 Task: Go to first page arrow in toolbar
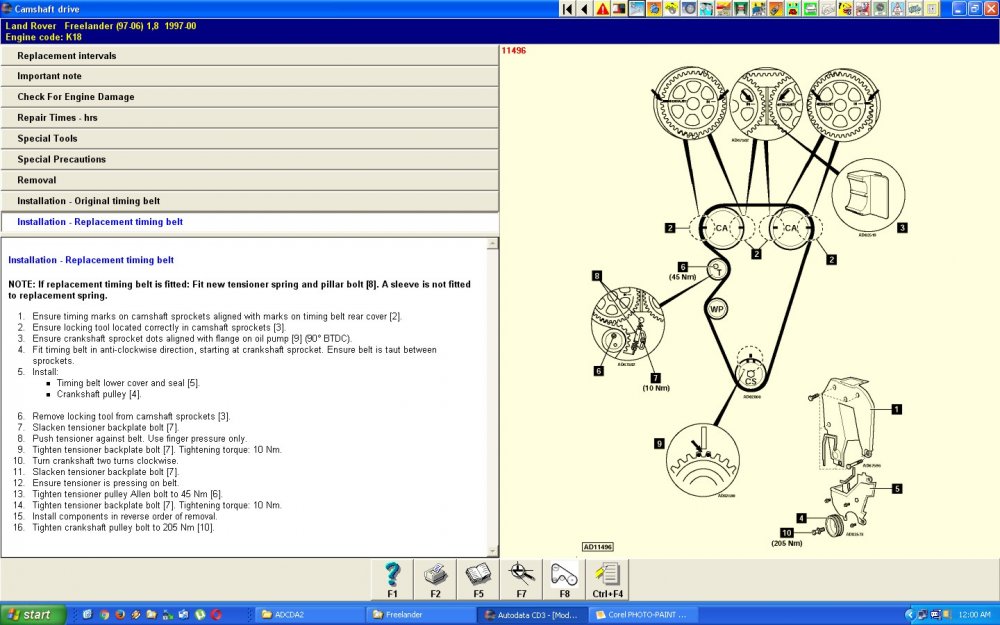click(567, 9)
